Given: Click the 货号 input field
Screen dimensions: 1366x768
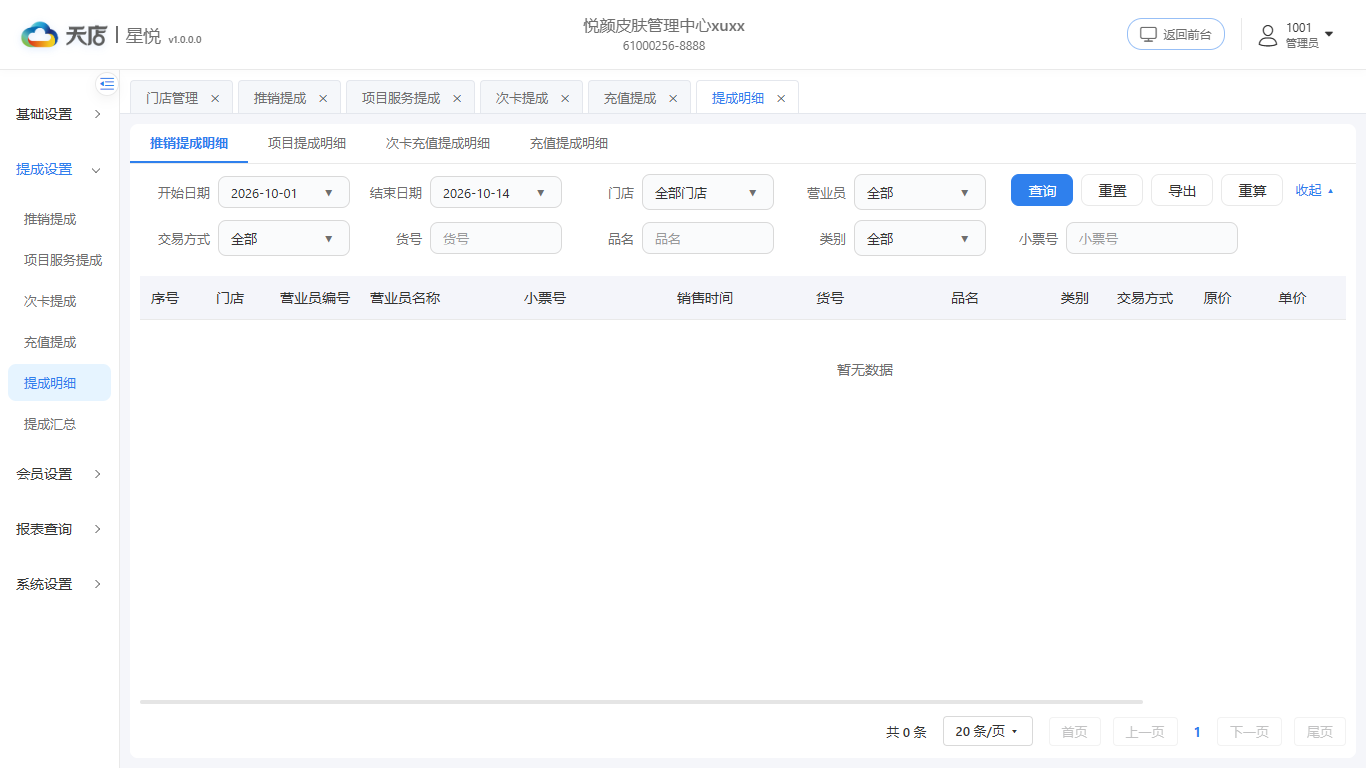Looking at the screenshot, I should coord(496,239).
